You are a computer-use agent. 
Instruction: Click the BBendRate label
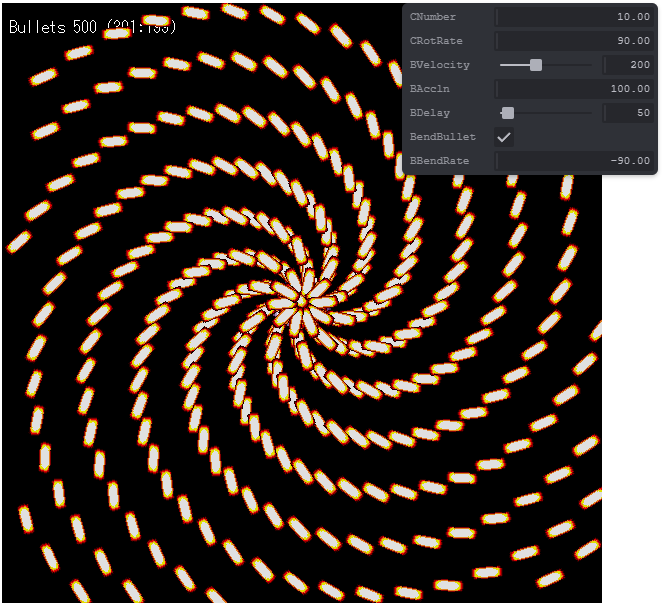tap(439, 161)
